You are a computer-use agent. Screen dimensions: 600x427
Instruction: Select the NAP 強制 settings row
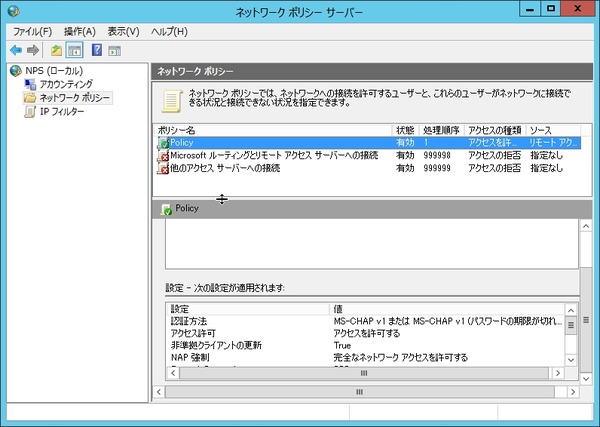pos(366,358)
